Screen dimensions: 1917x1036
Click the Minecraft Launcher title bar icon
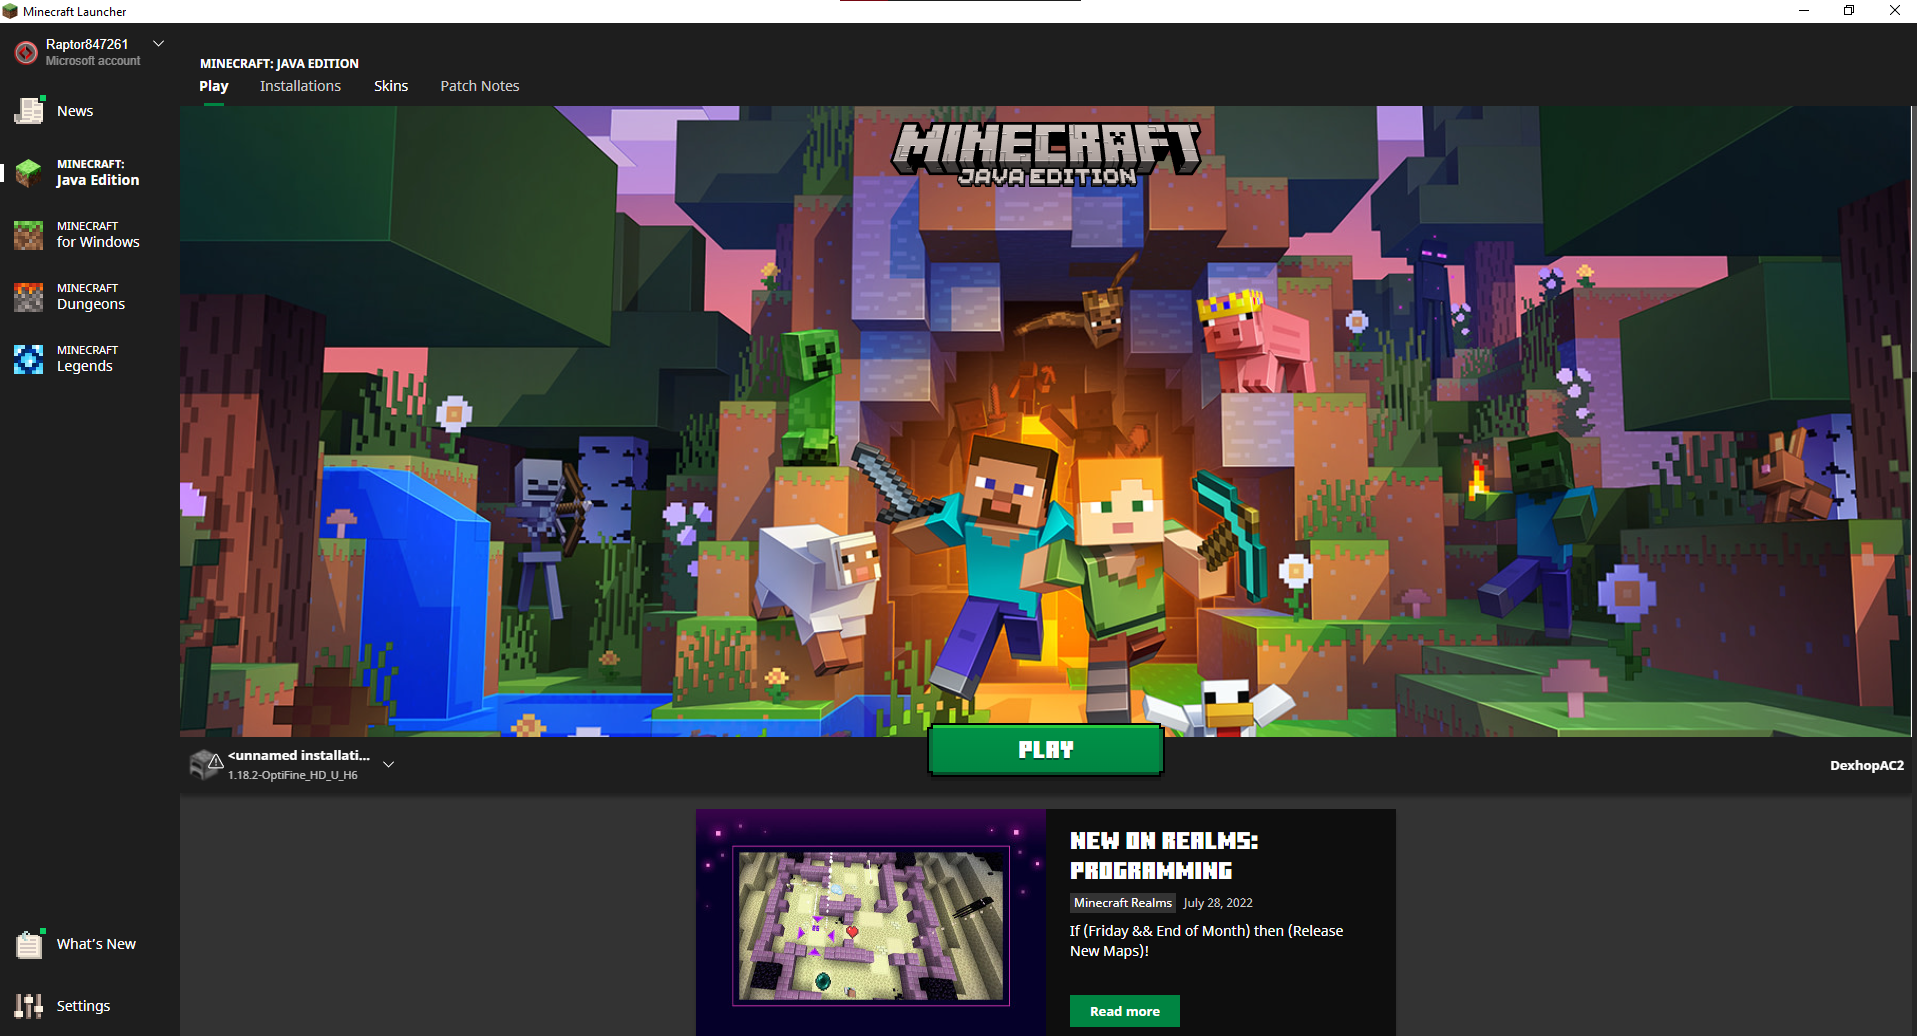(x=10, y=11)
